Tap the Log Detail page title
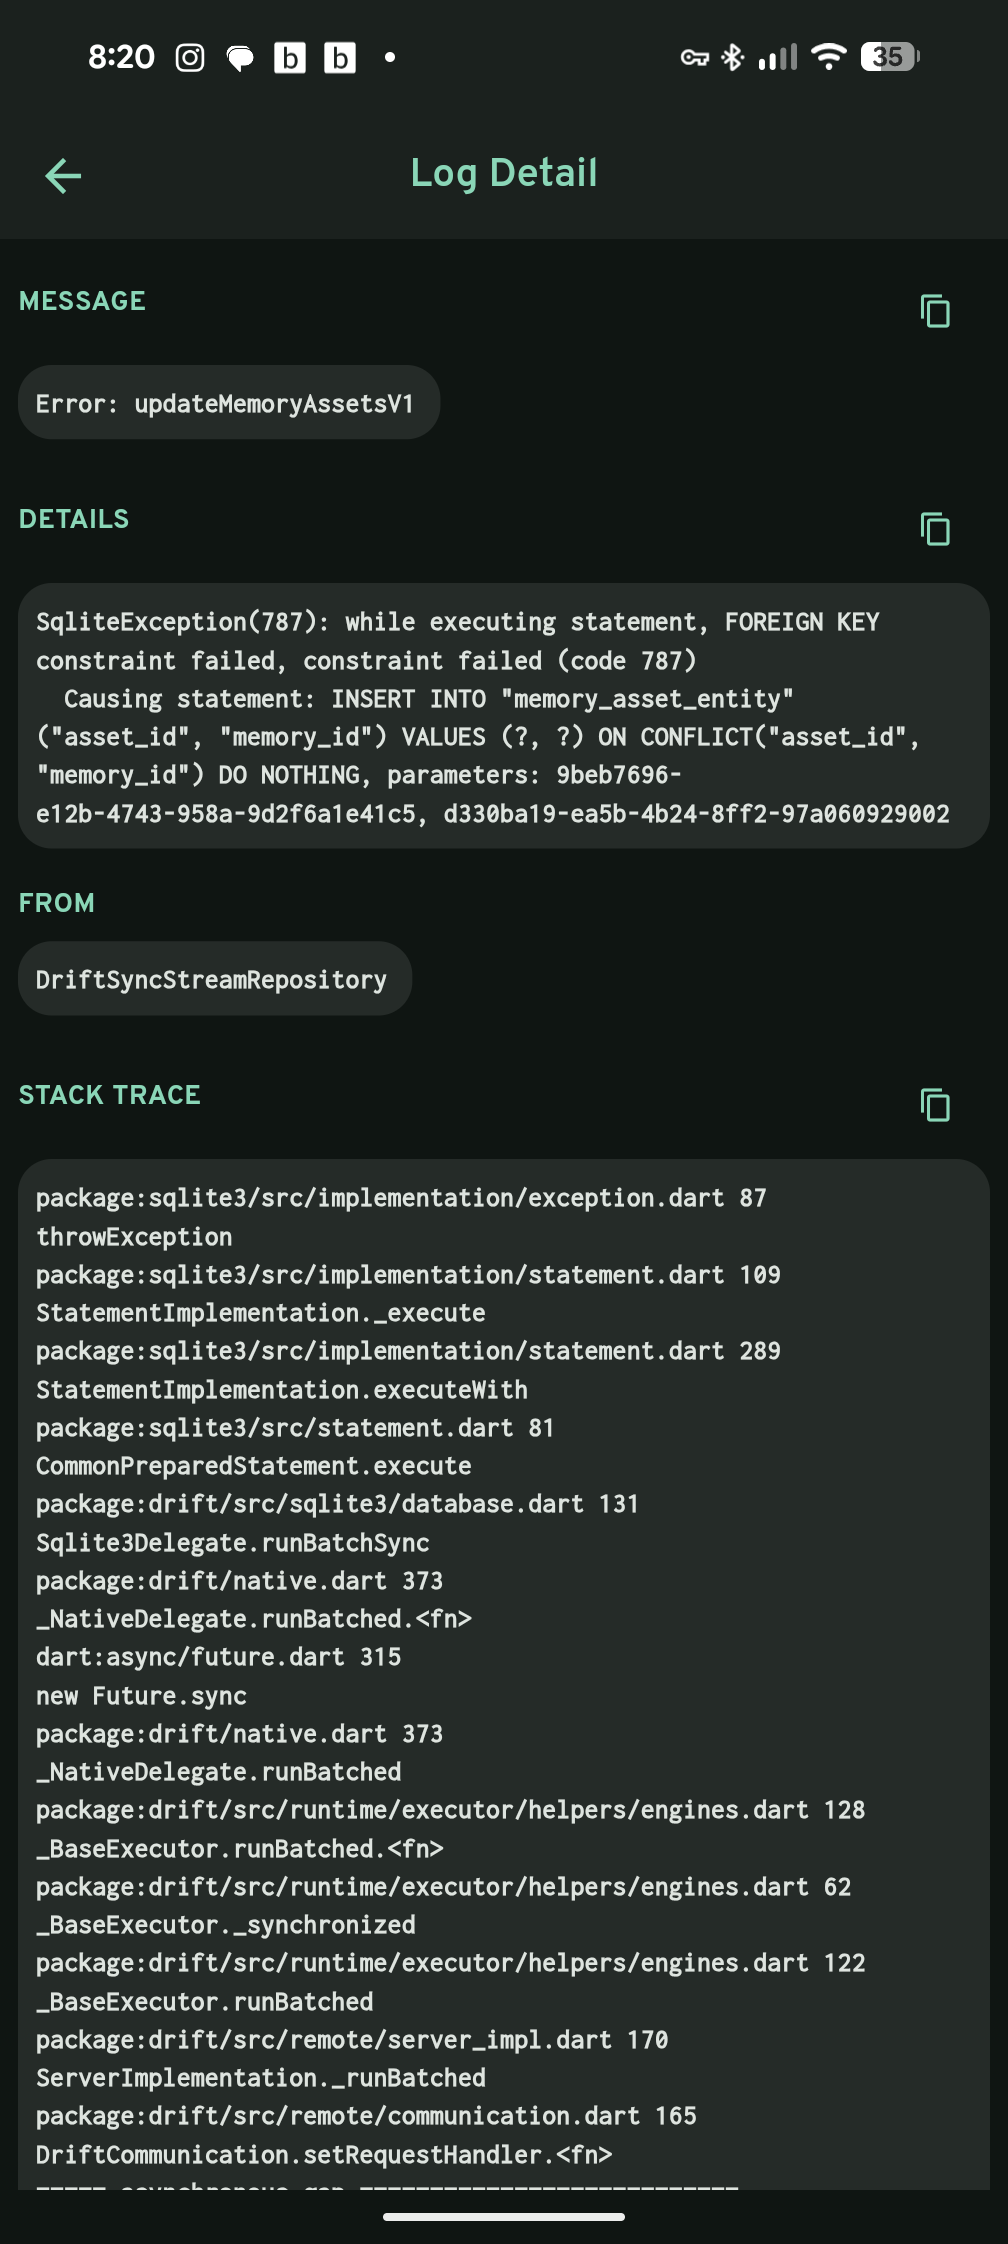The width and height of the screenshot is (1008, 2244). [x=504, y=173]
